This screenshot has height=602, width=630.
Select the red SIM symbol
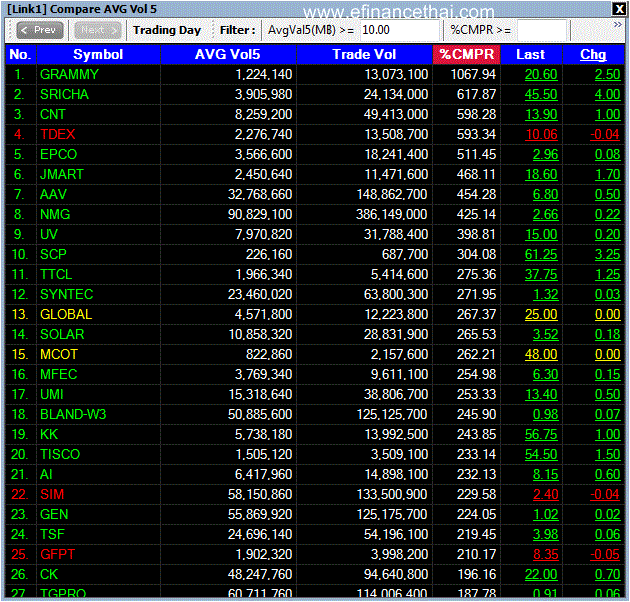coord(52,494)
